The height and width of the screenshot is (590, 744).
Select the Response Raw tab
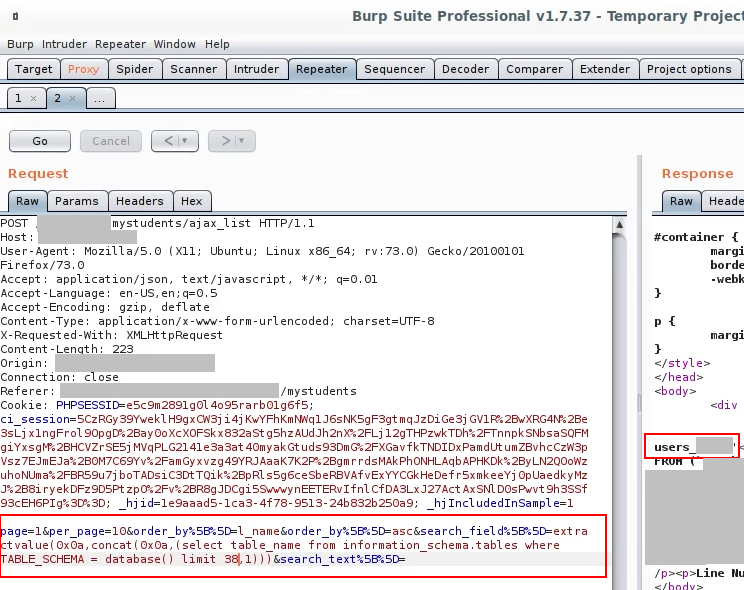tap(681, 201)
